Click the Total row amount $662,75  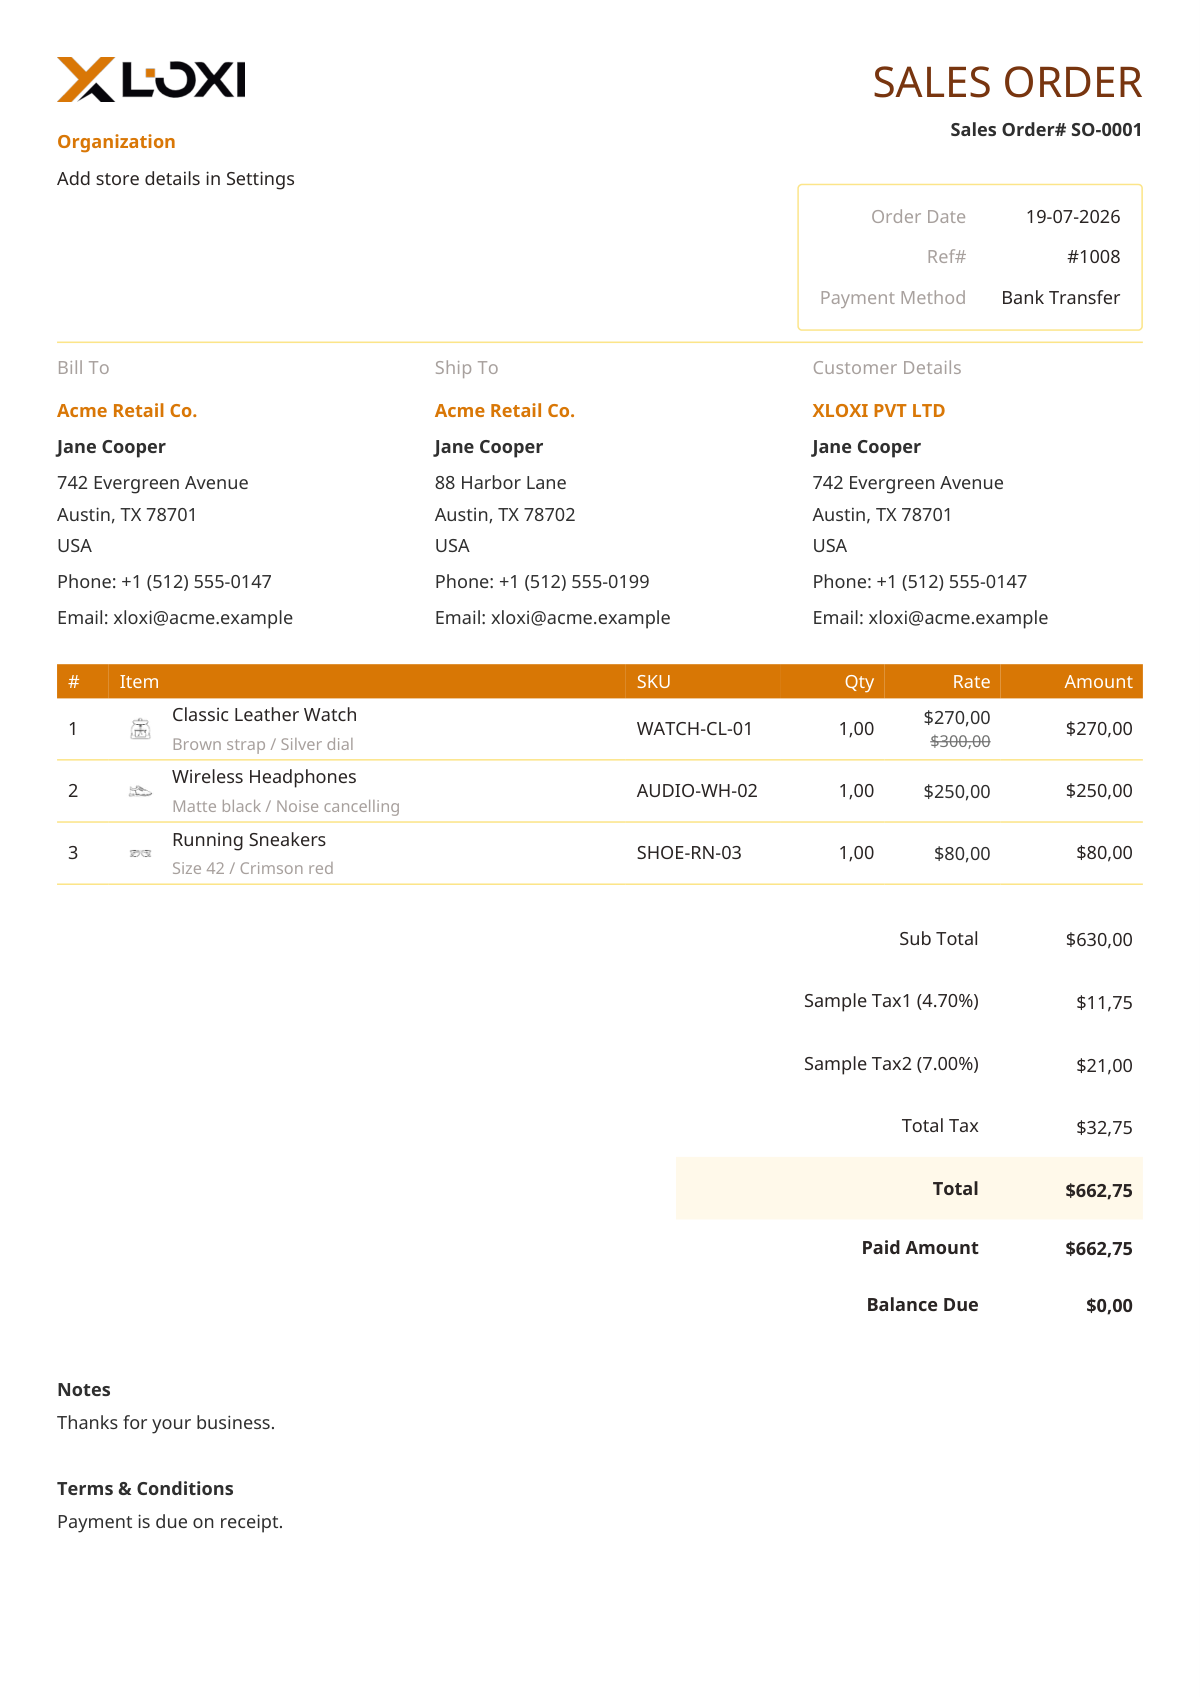(1099, 1191)
